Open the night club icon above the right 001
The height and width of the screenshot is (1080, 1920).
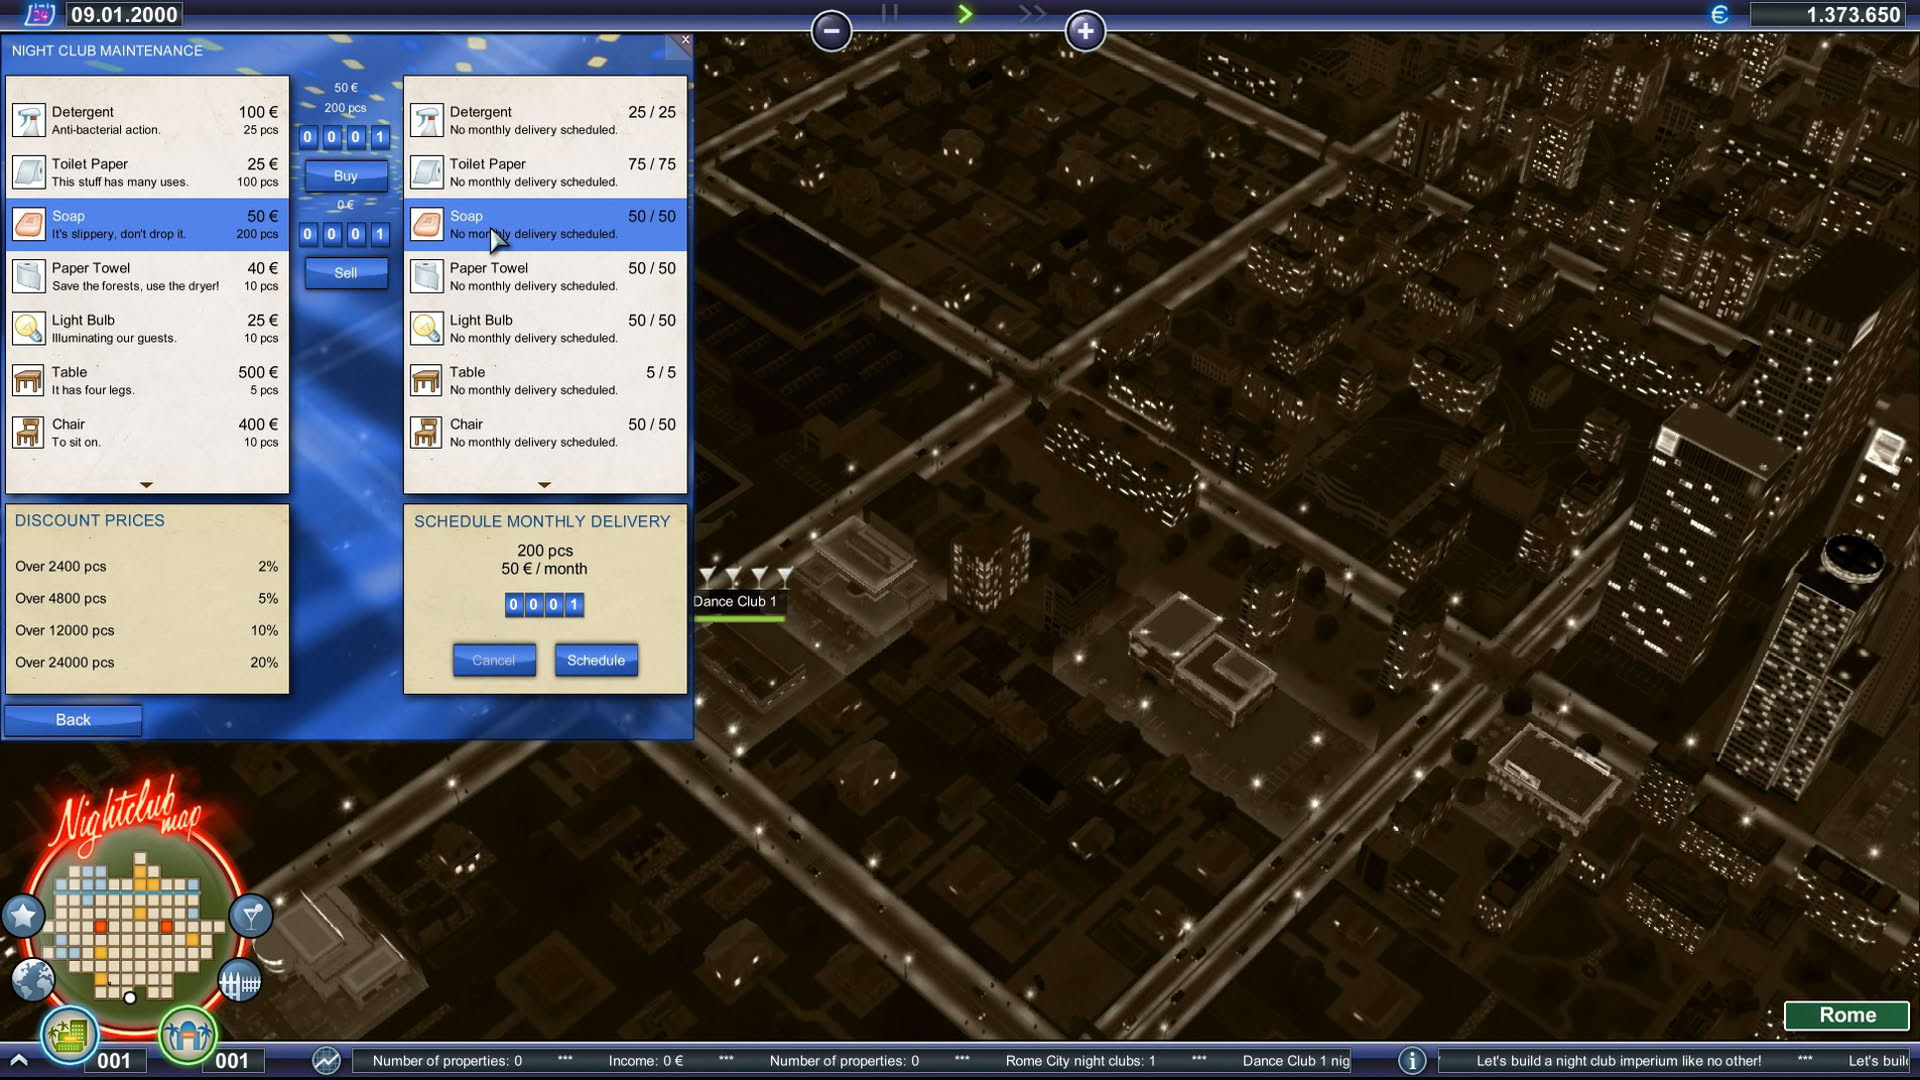click(x=187, y=1033)
